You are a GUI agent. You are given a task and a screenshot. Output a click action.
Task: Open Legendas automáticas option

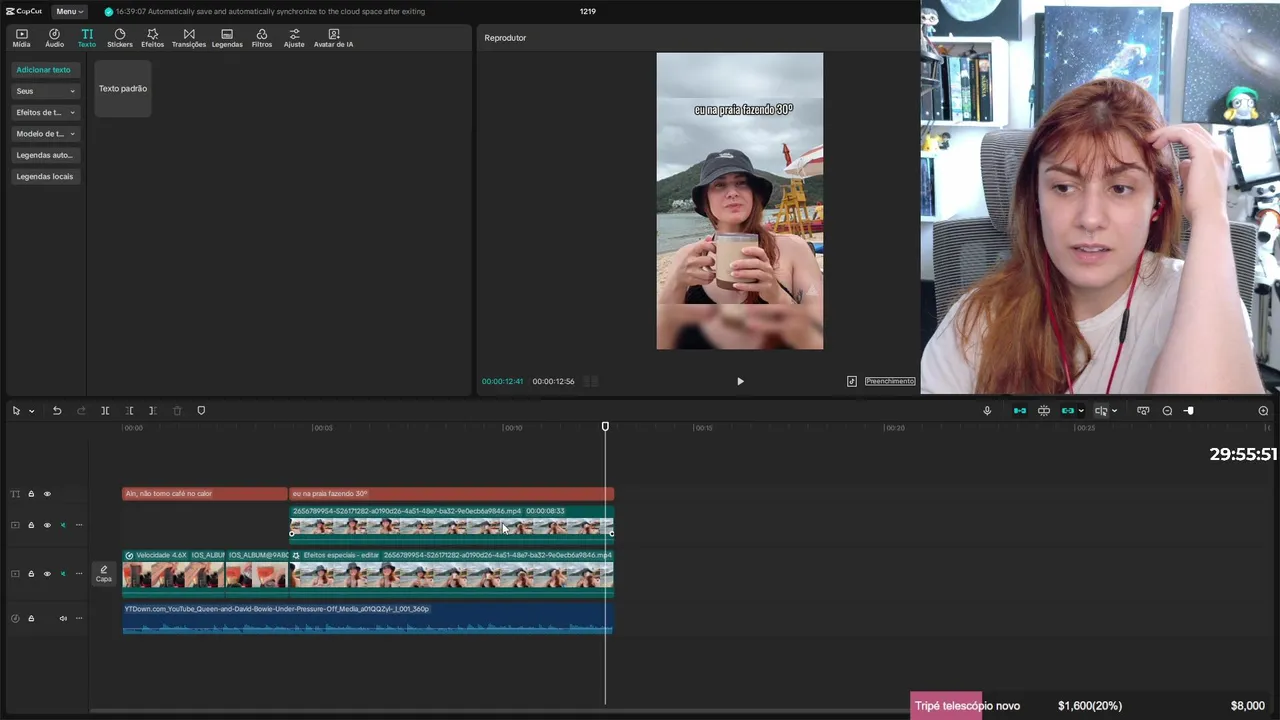coord(45,155)
